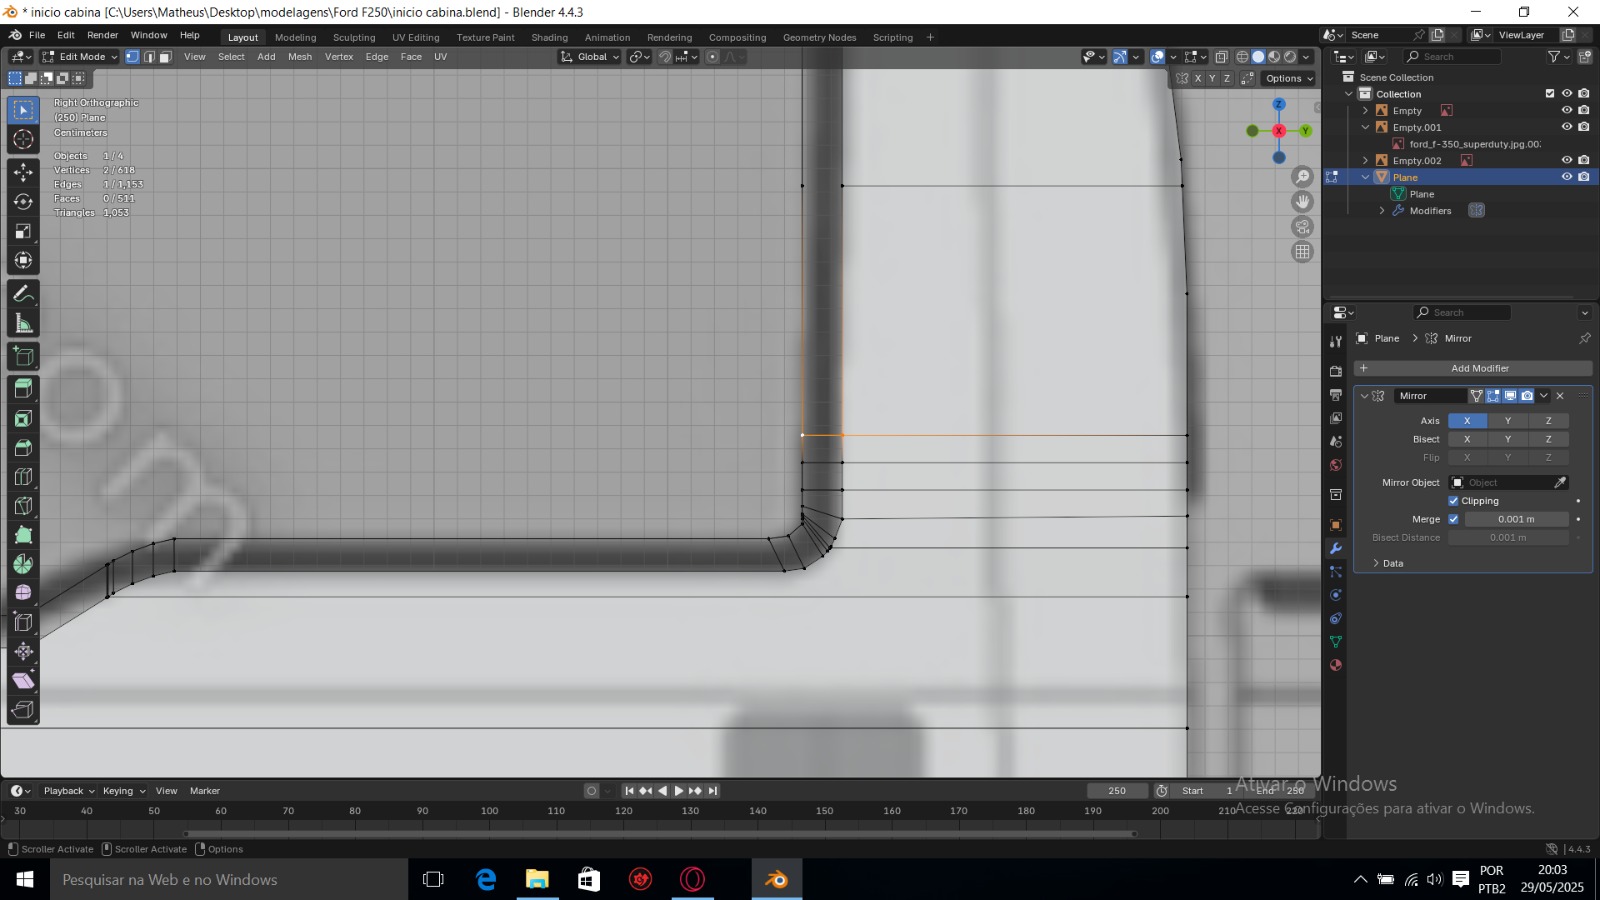Expand the Empty object in outliner

tap(1365, 111)
